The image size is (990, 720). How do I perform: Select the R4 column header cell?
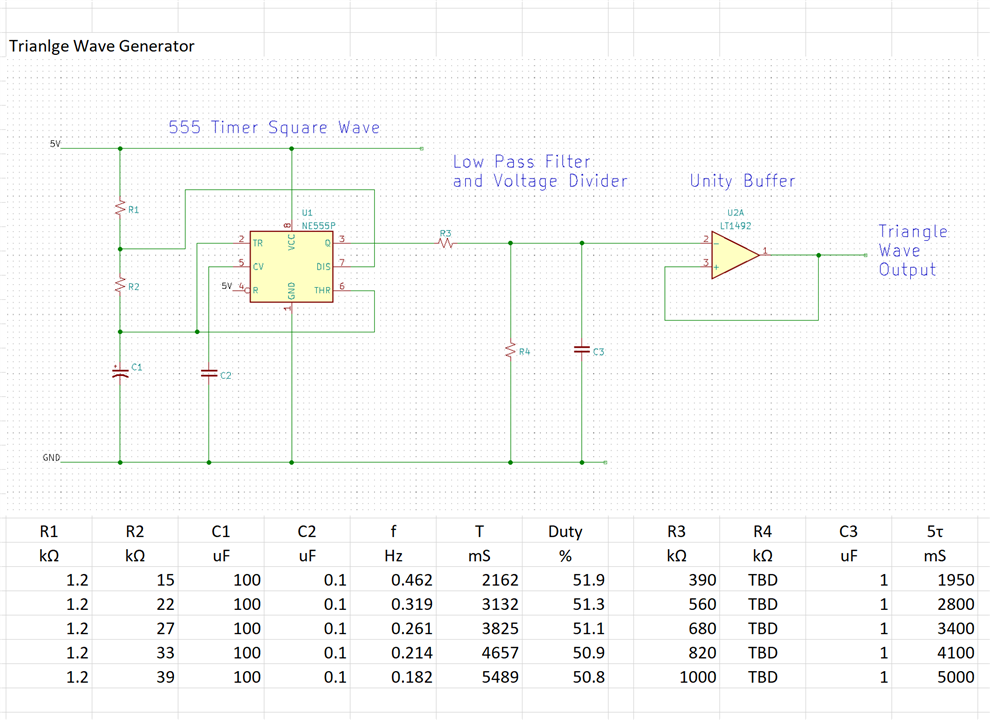pos(763,531)
